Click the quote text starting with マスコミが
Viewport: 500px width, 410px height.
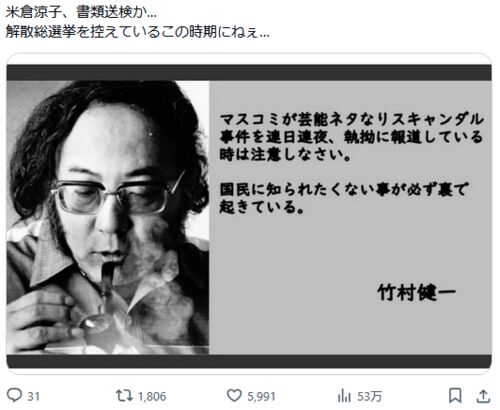point(351,137)
